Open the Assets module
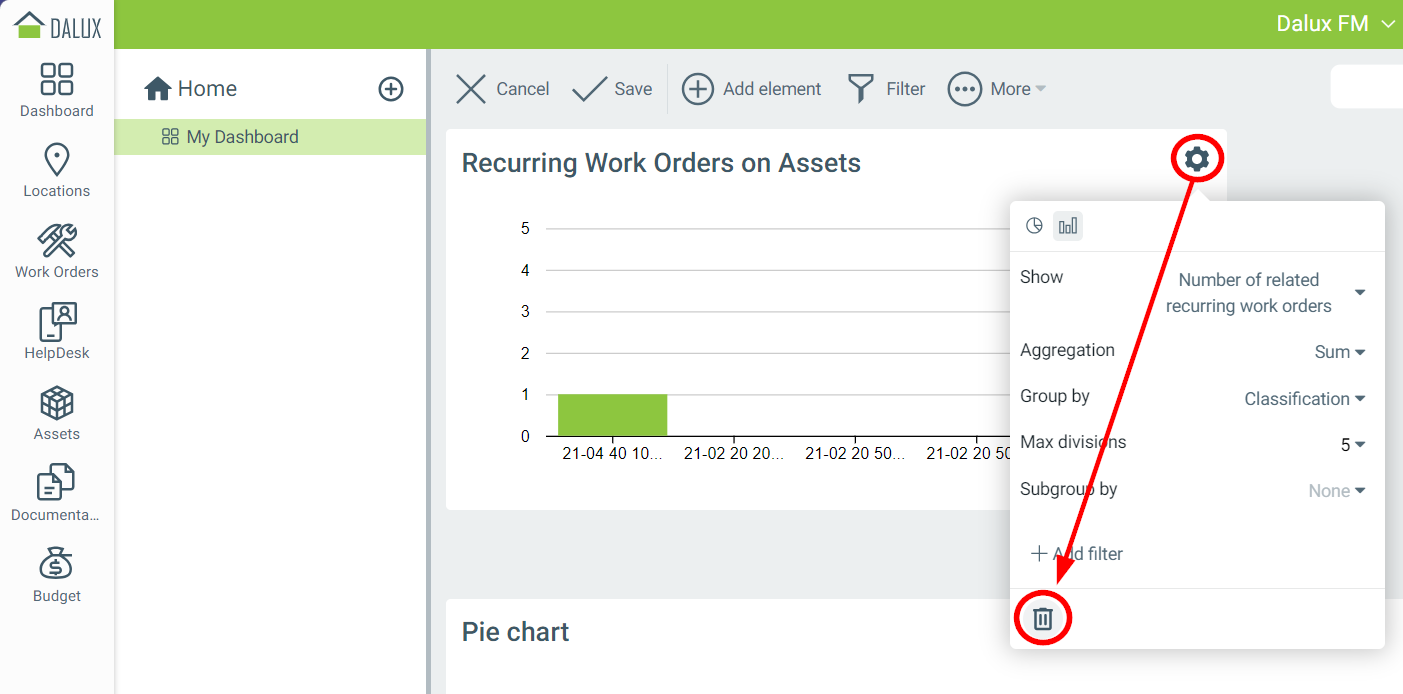The width and height of the screenshot is (1403, 694). [x=57, y=413]
